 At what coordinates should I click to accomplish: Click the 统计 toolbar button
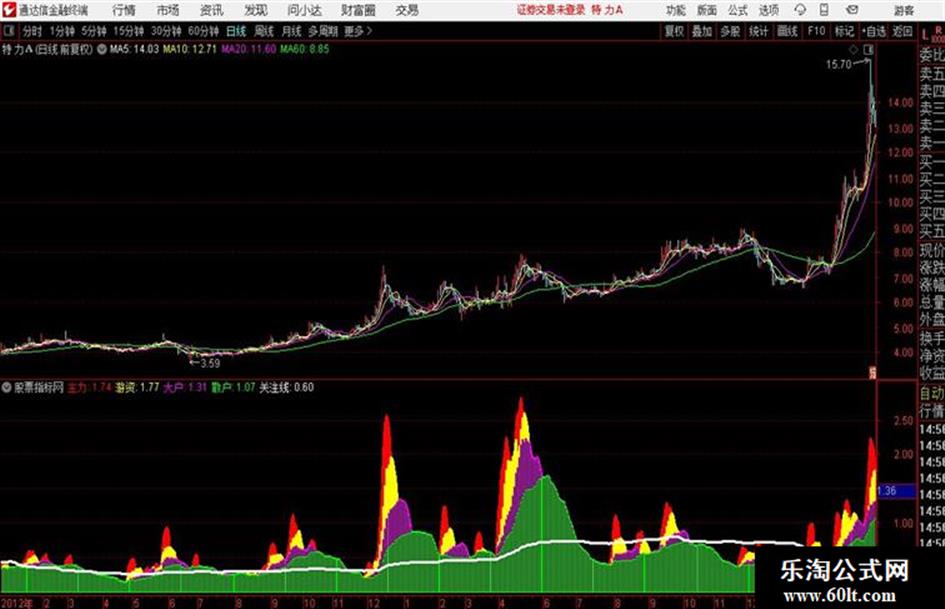coord(758,31)
